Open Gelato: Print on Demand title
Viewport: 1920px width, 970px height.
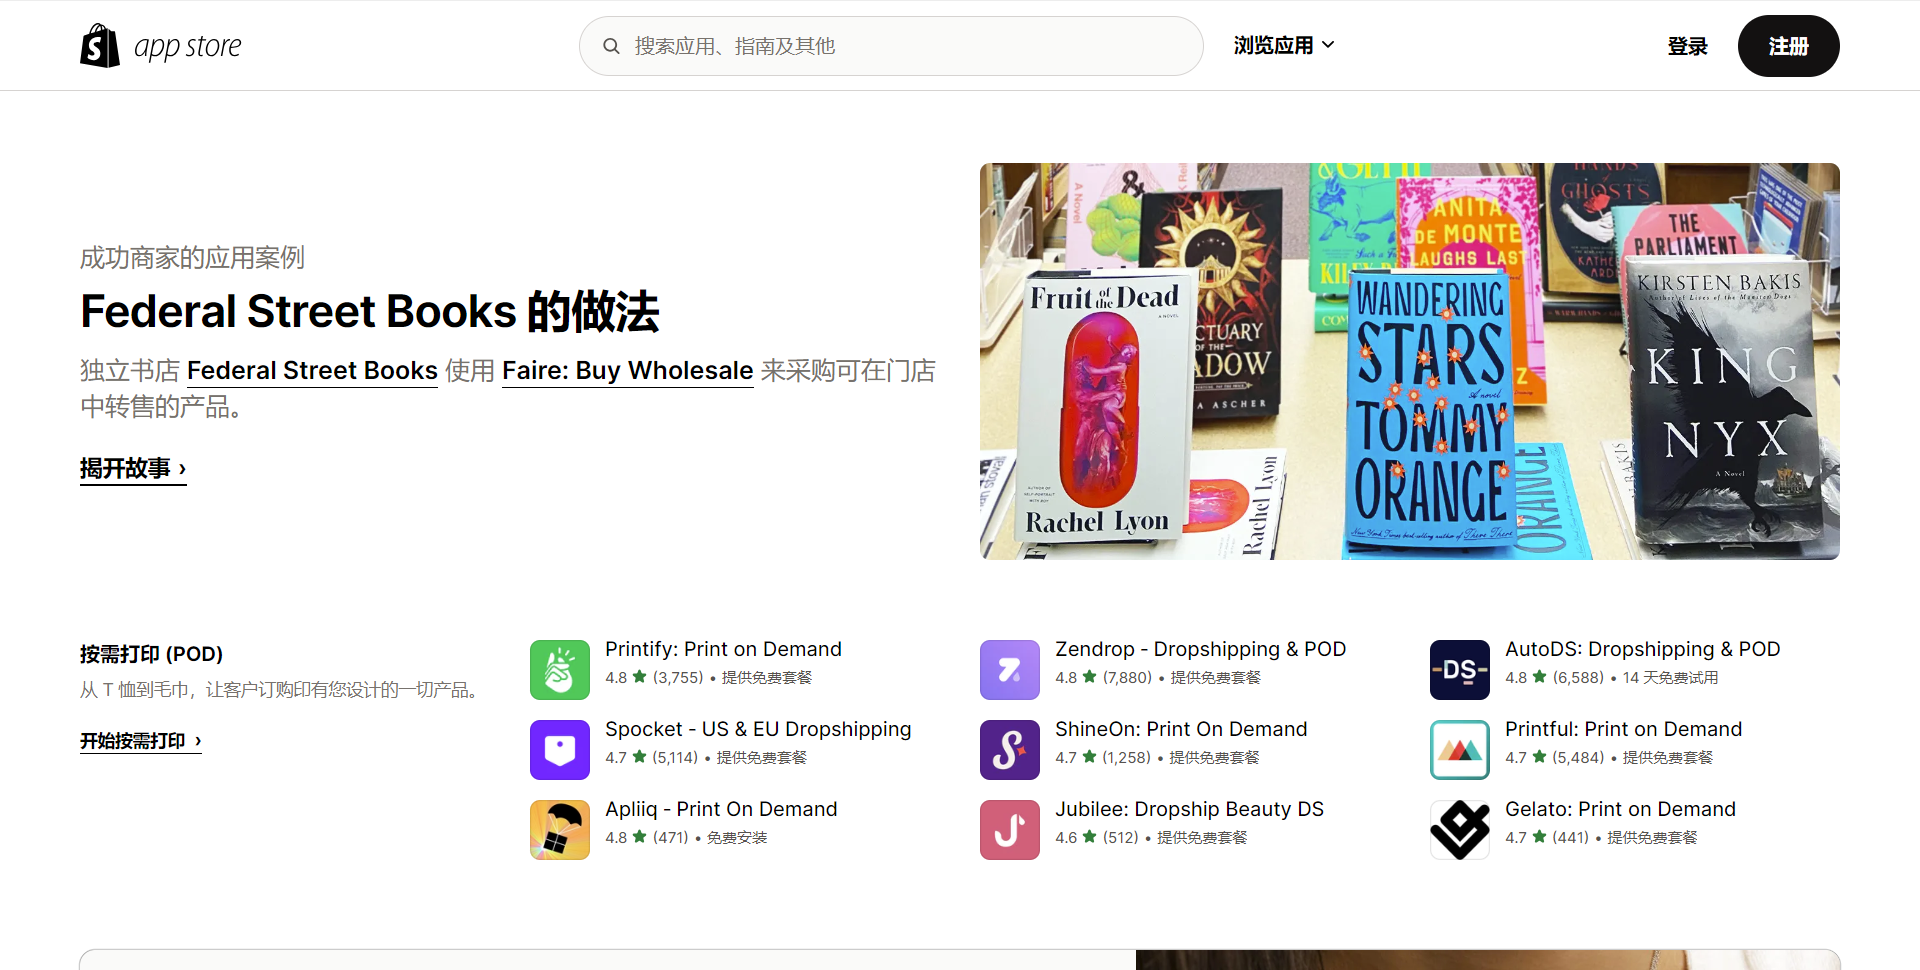coord(1620,809)
